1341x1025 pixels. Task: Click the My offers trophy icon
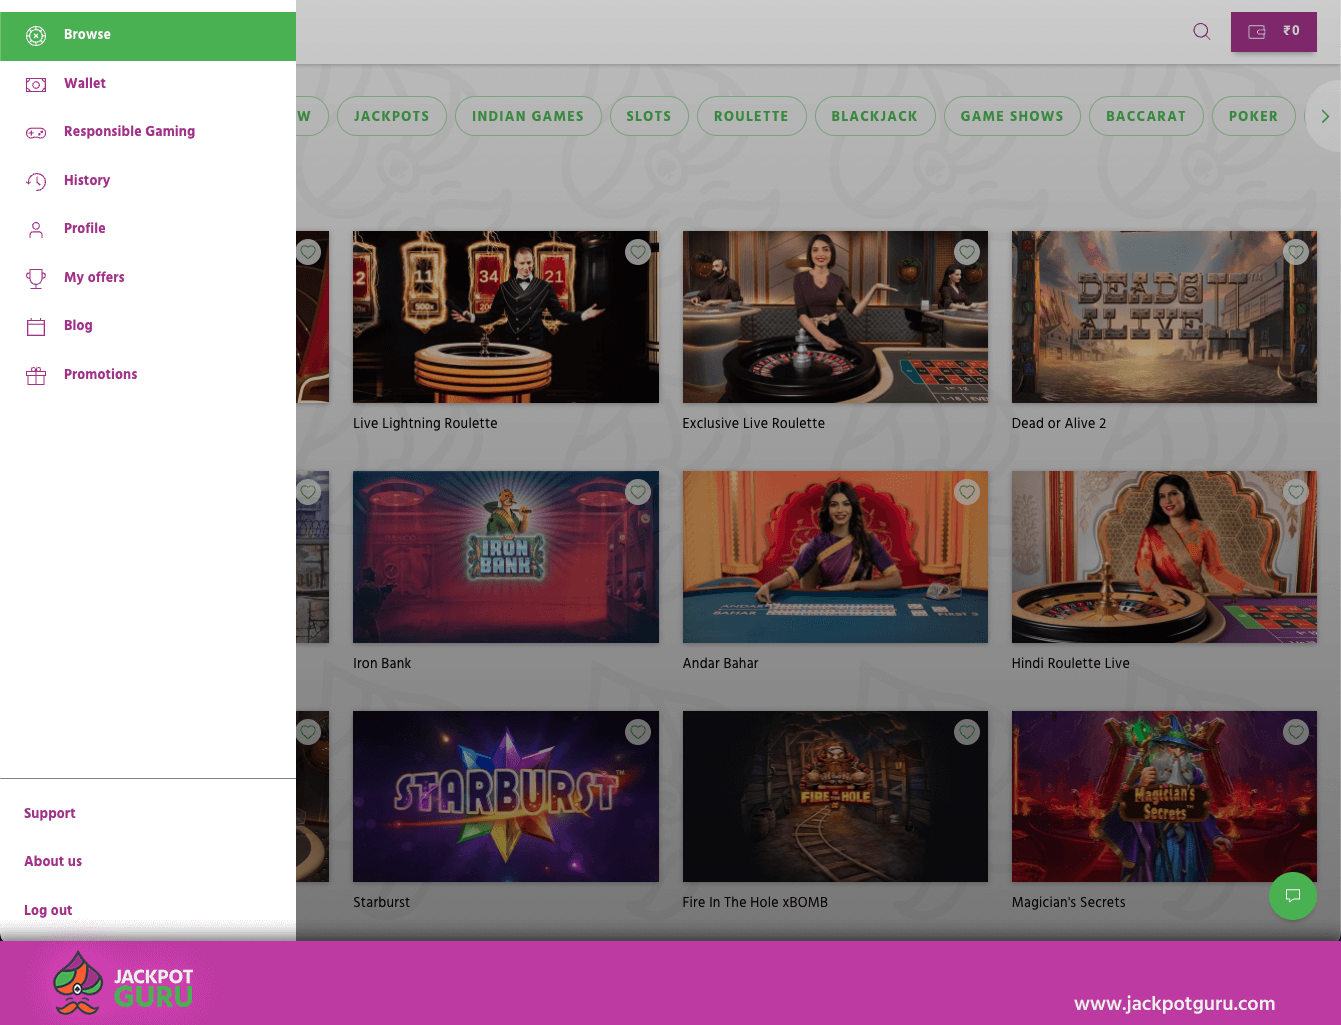[36, 278]
